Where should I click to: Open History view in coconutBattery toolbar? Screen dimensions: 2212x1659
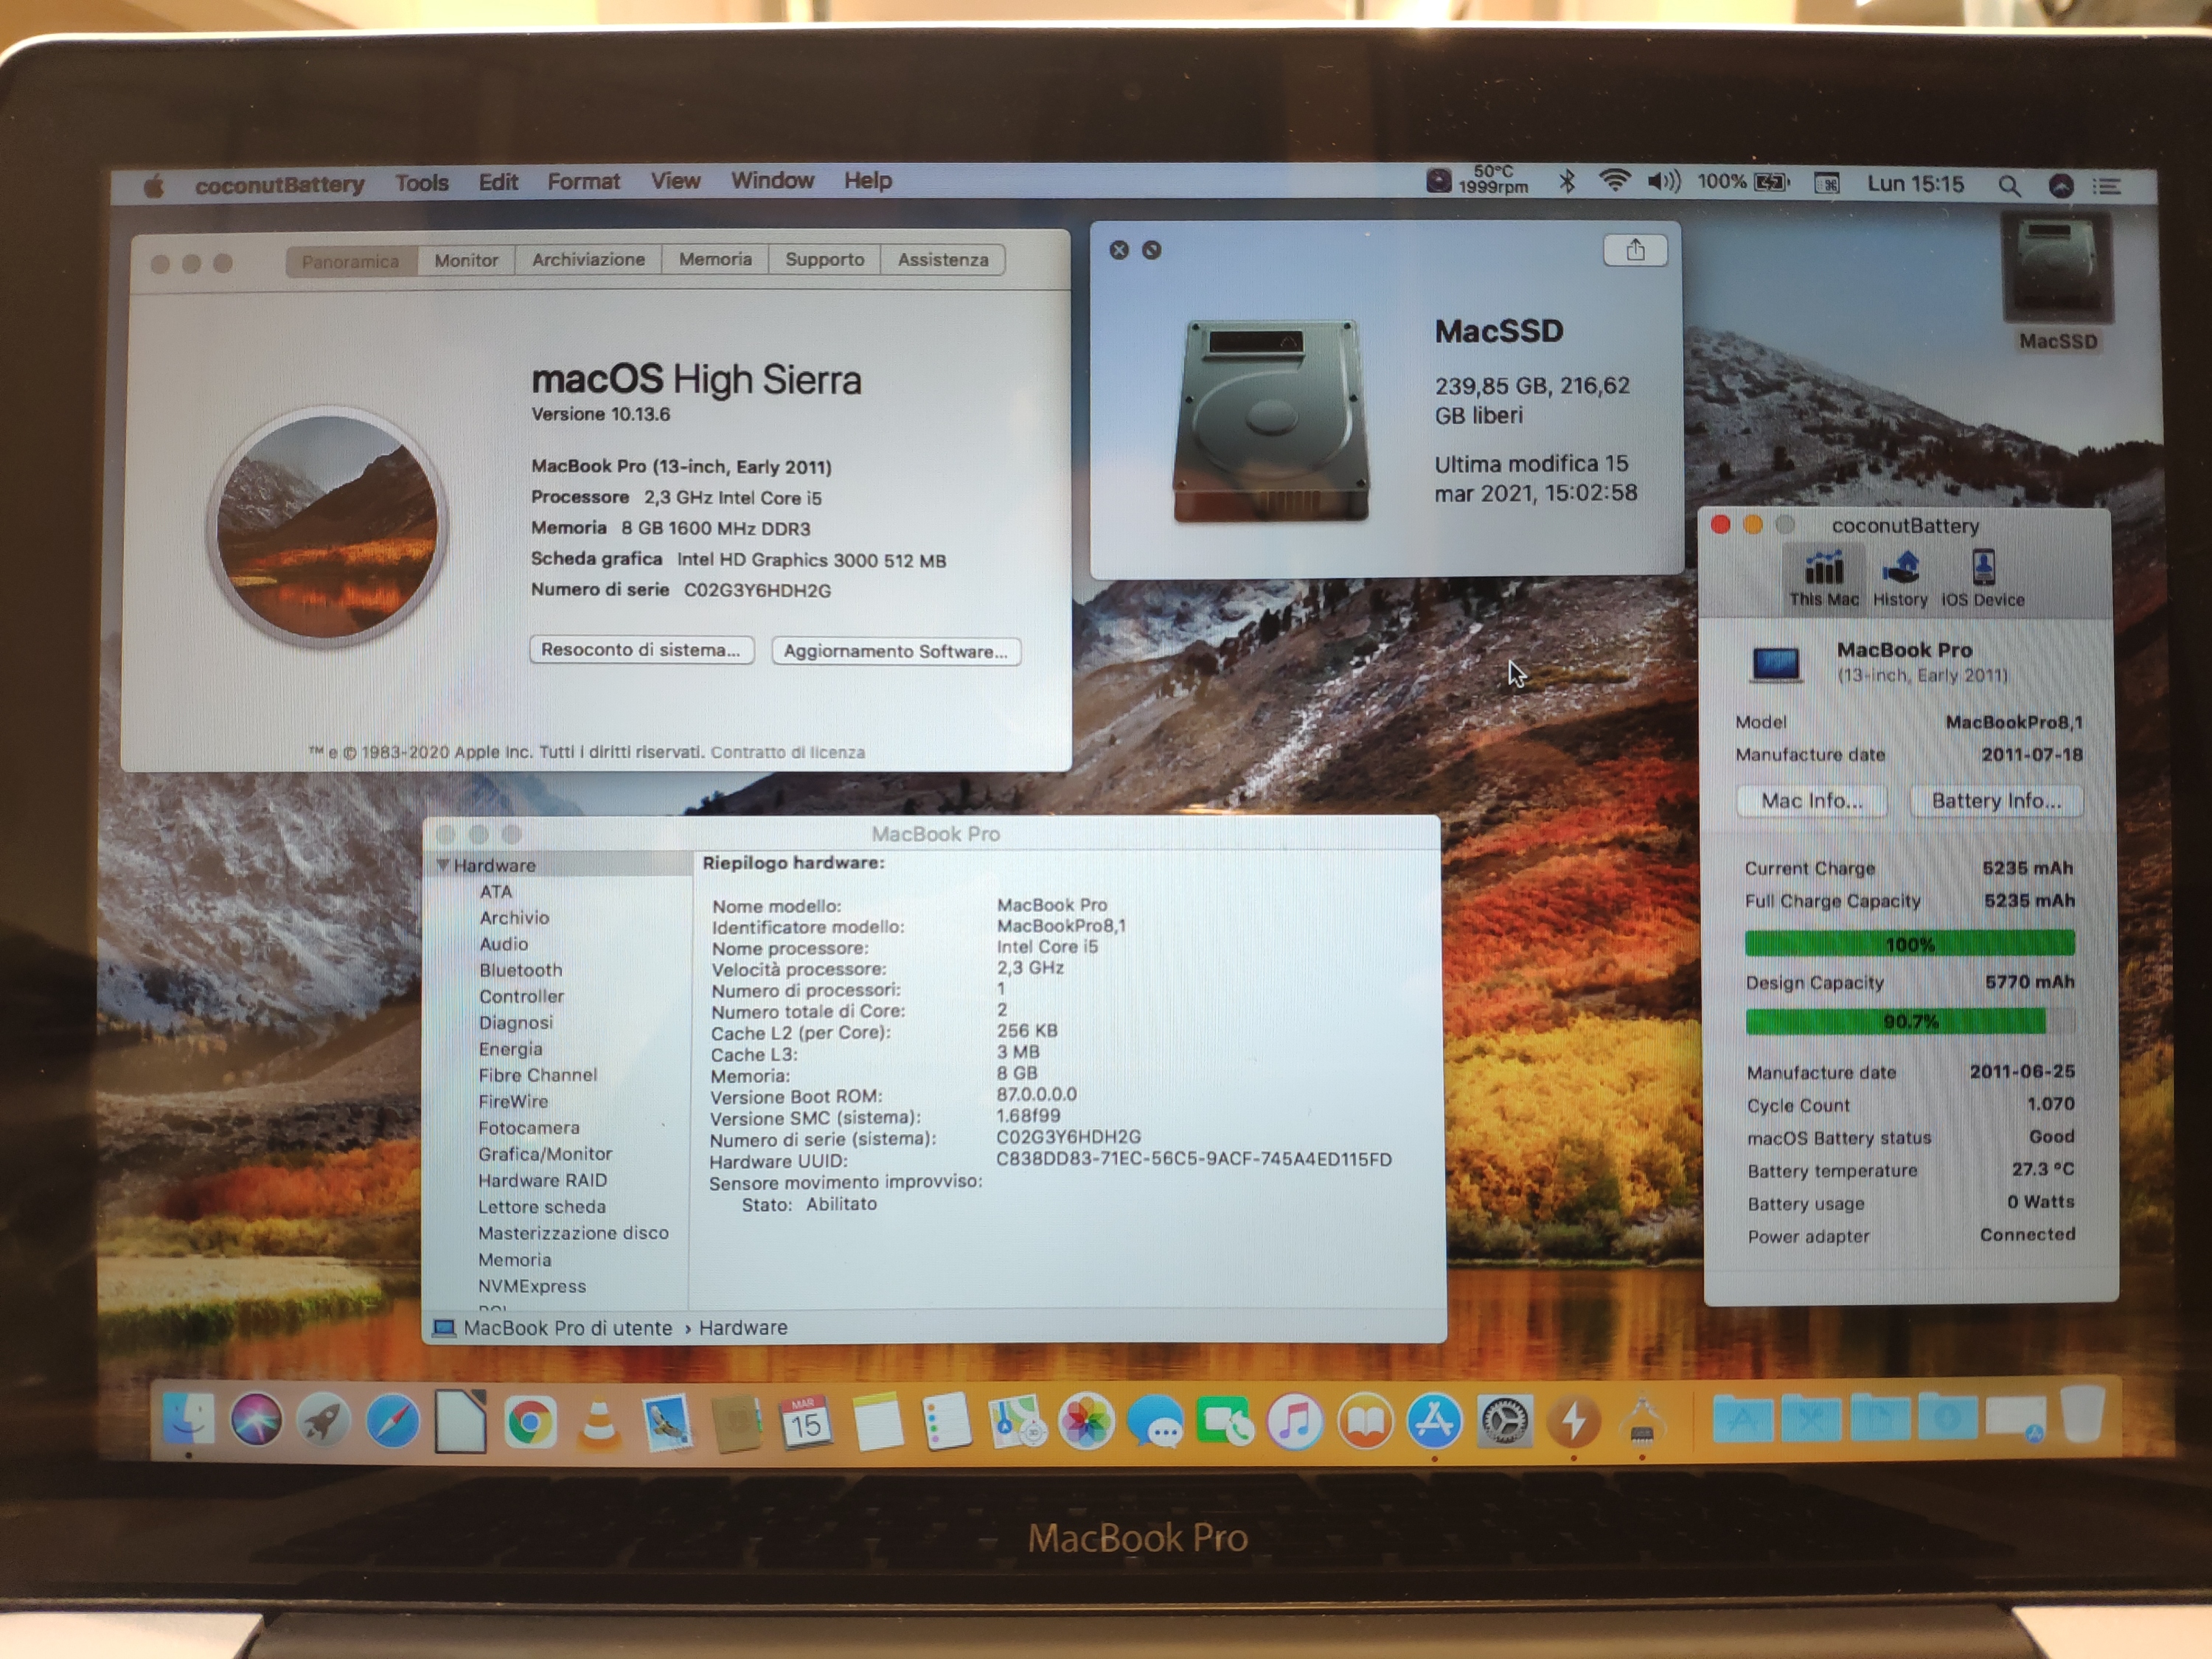point(1900,579)
